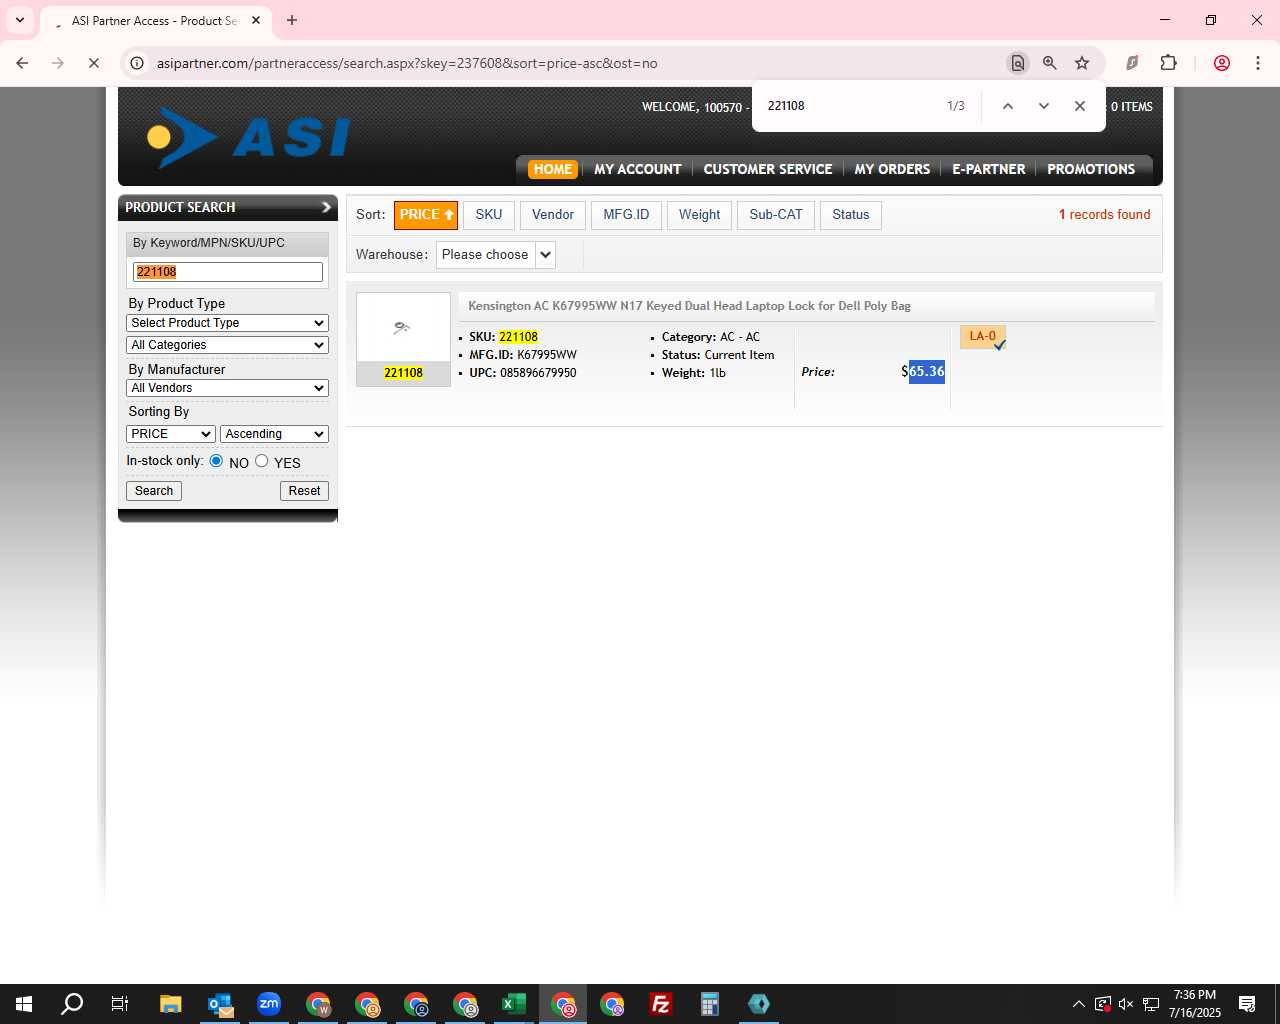The height and width of the screenshot is (1024, 1280).
Task: Expand Select Product Type dropdown
Action: tap(227, 323)
